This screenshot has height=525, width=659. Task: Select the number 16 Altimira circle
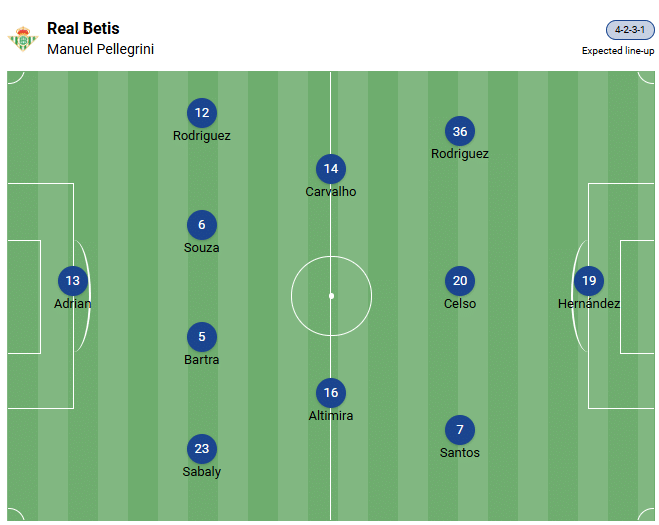[x=331, y=393]
